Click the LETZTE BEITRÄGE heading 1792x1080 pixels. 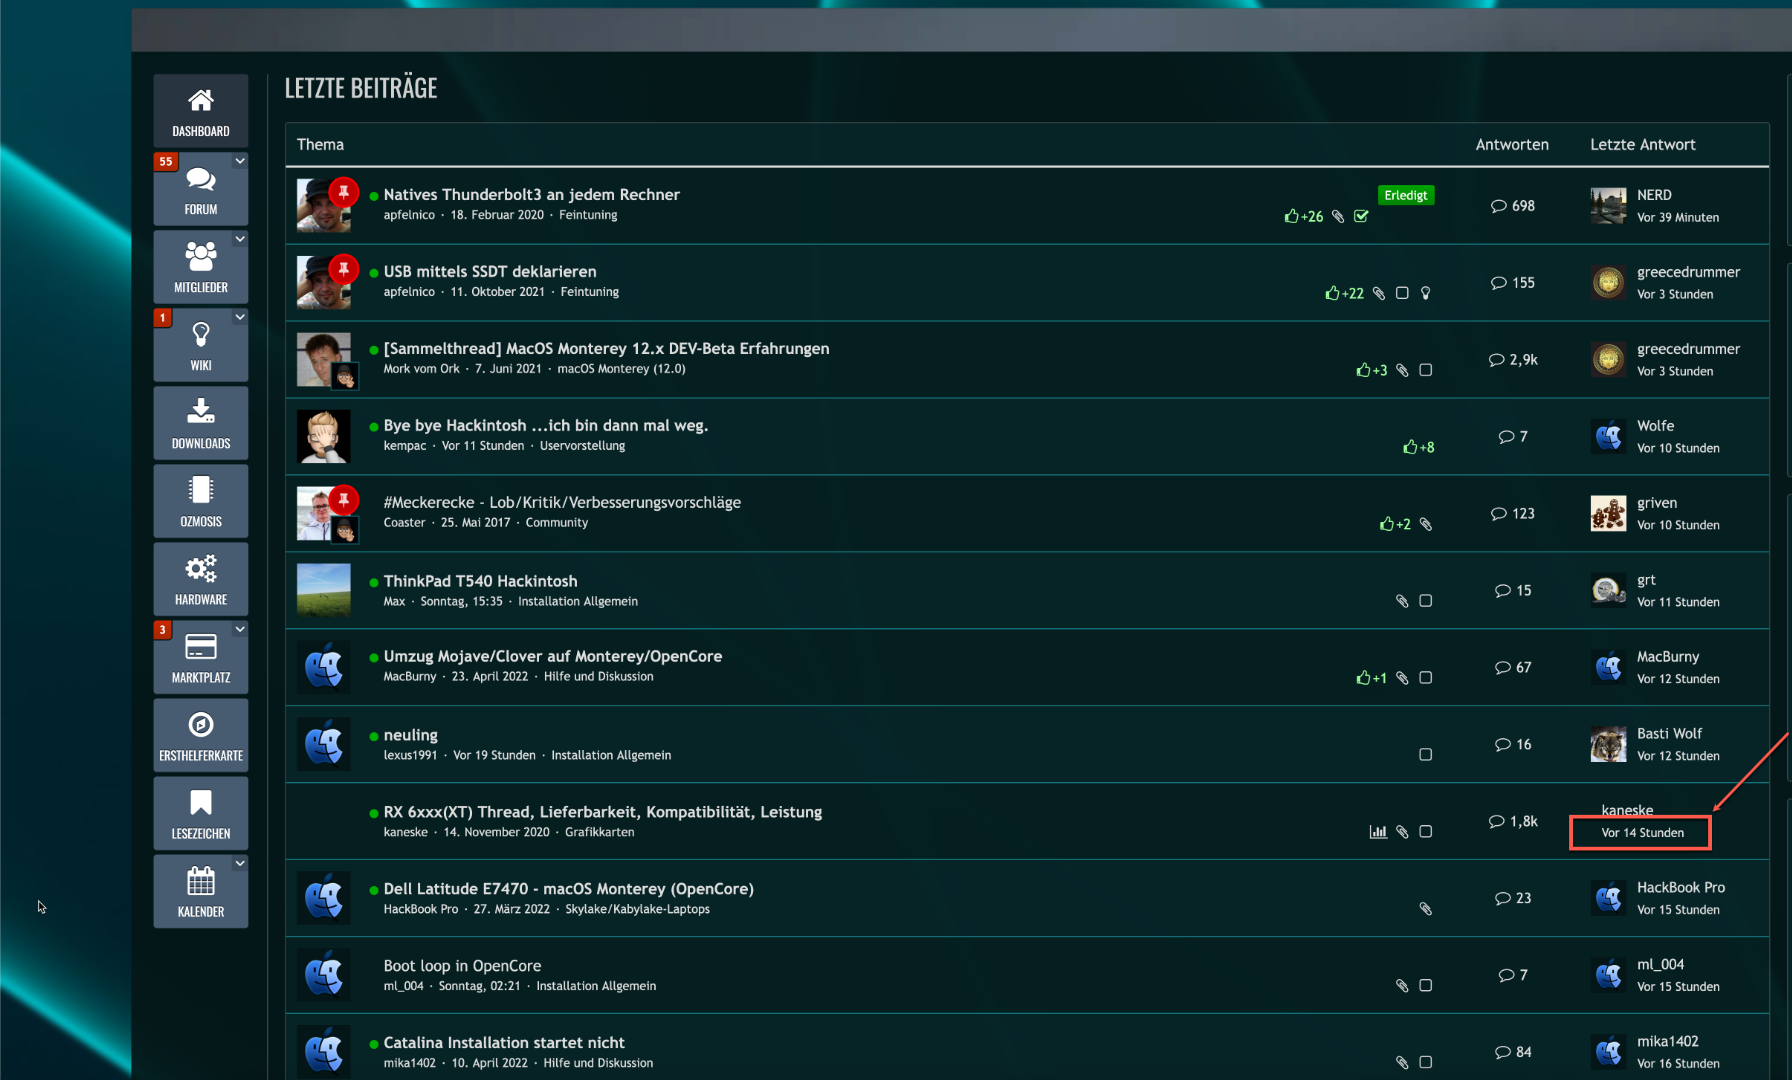point(361,88)
